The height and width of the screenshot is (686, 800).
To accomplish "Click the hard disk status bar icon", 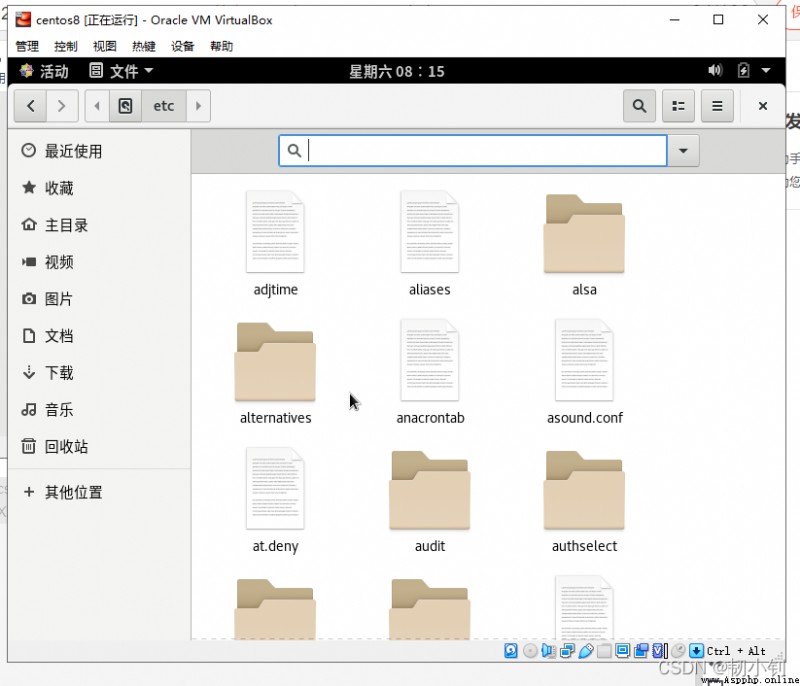I will pyautogui.click(x=511, y=651).
